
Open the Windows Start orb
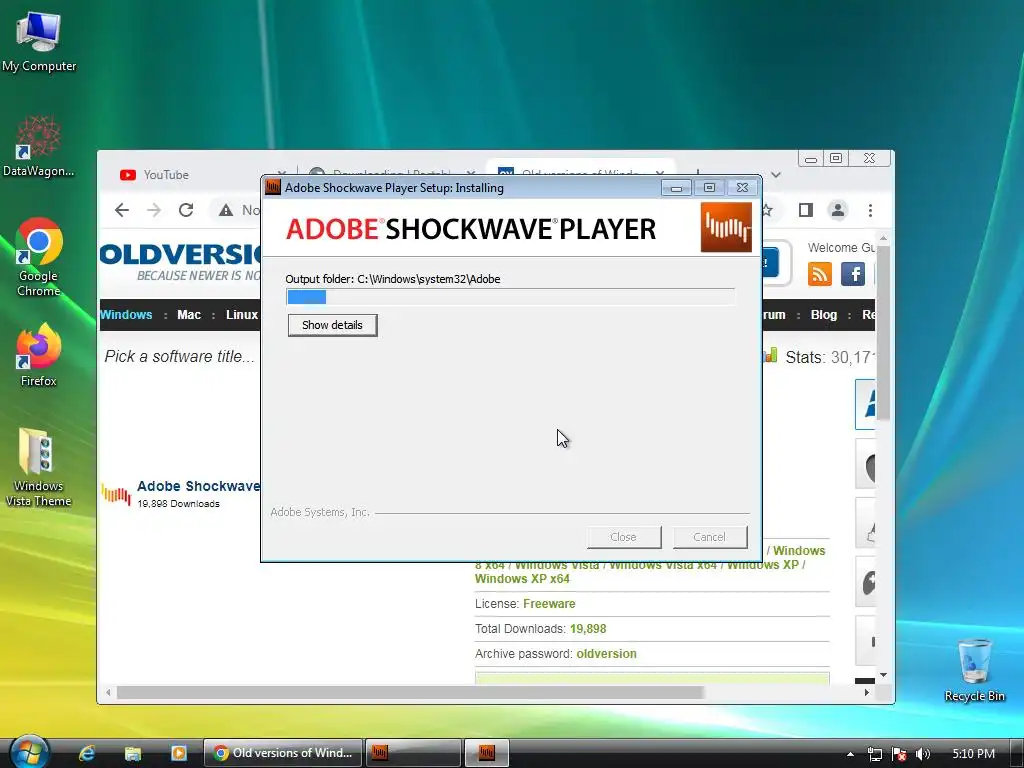pos(29,752)
